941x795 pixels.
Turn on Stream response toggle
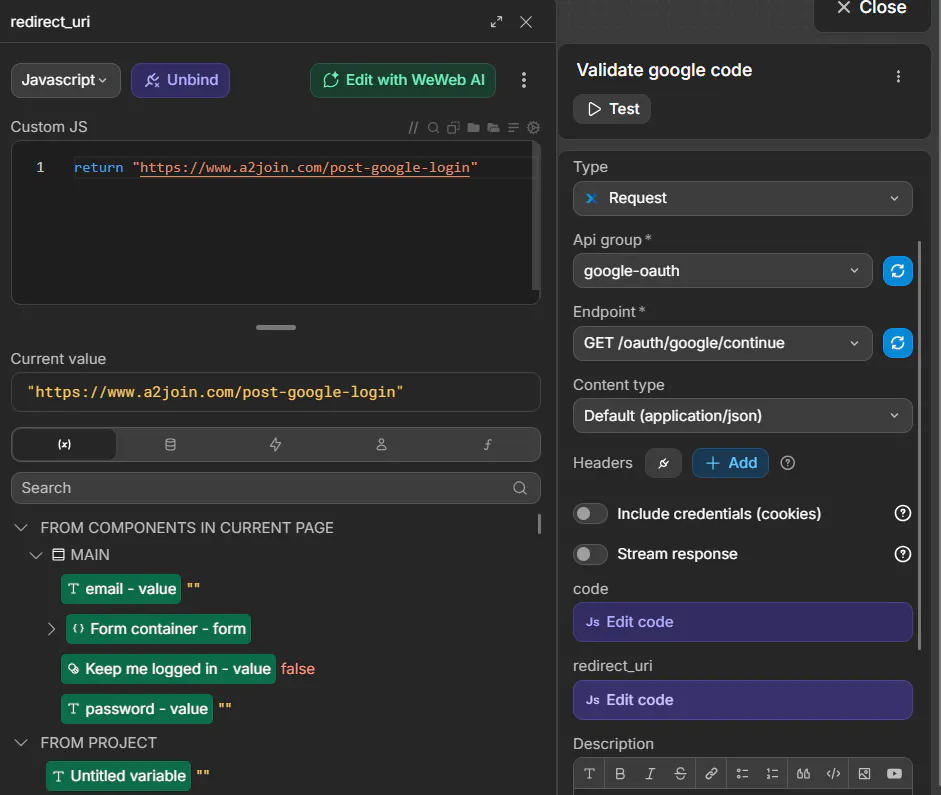[590, 554]
